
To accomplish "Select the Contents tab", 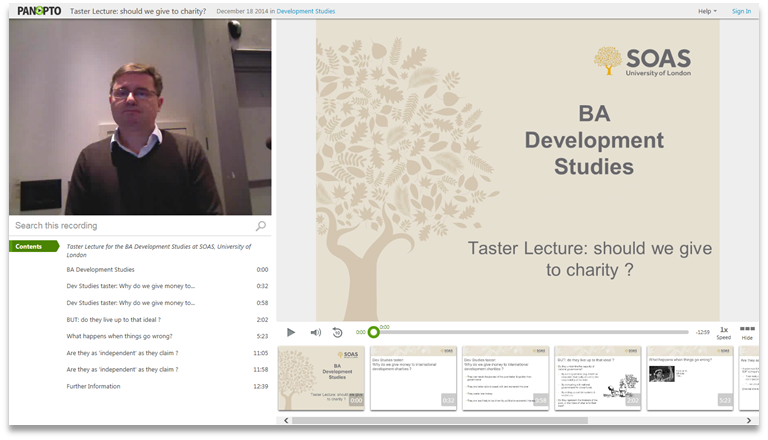I will [33, 246].
